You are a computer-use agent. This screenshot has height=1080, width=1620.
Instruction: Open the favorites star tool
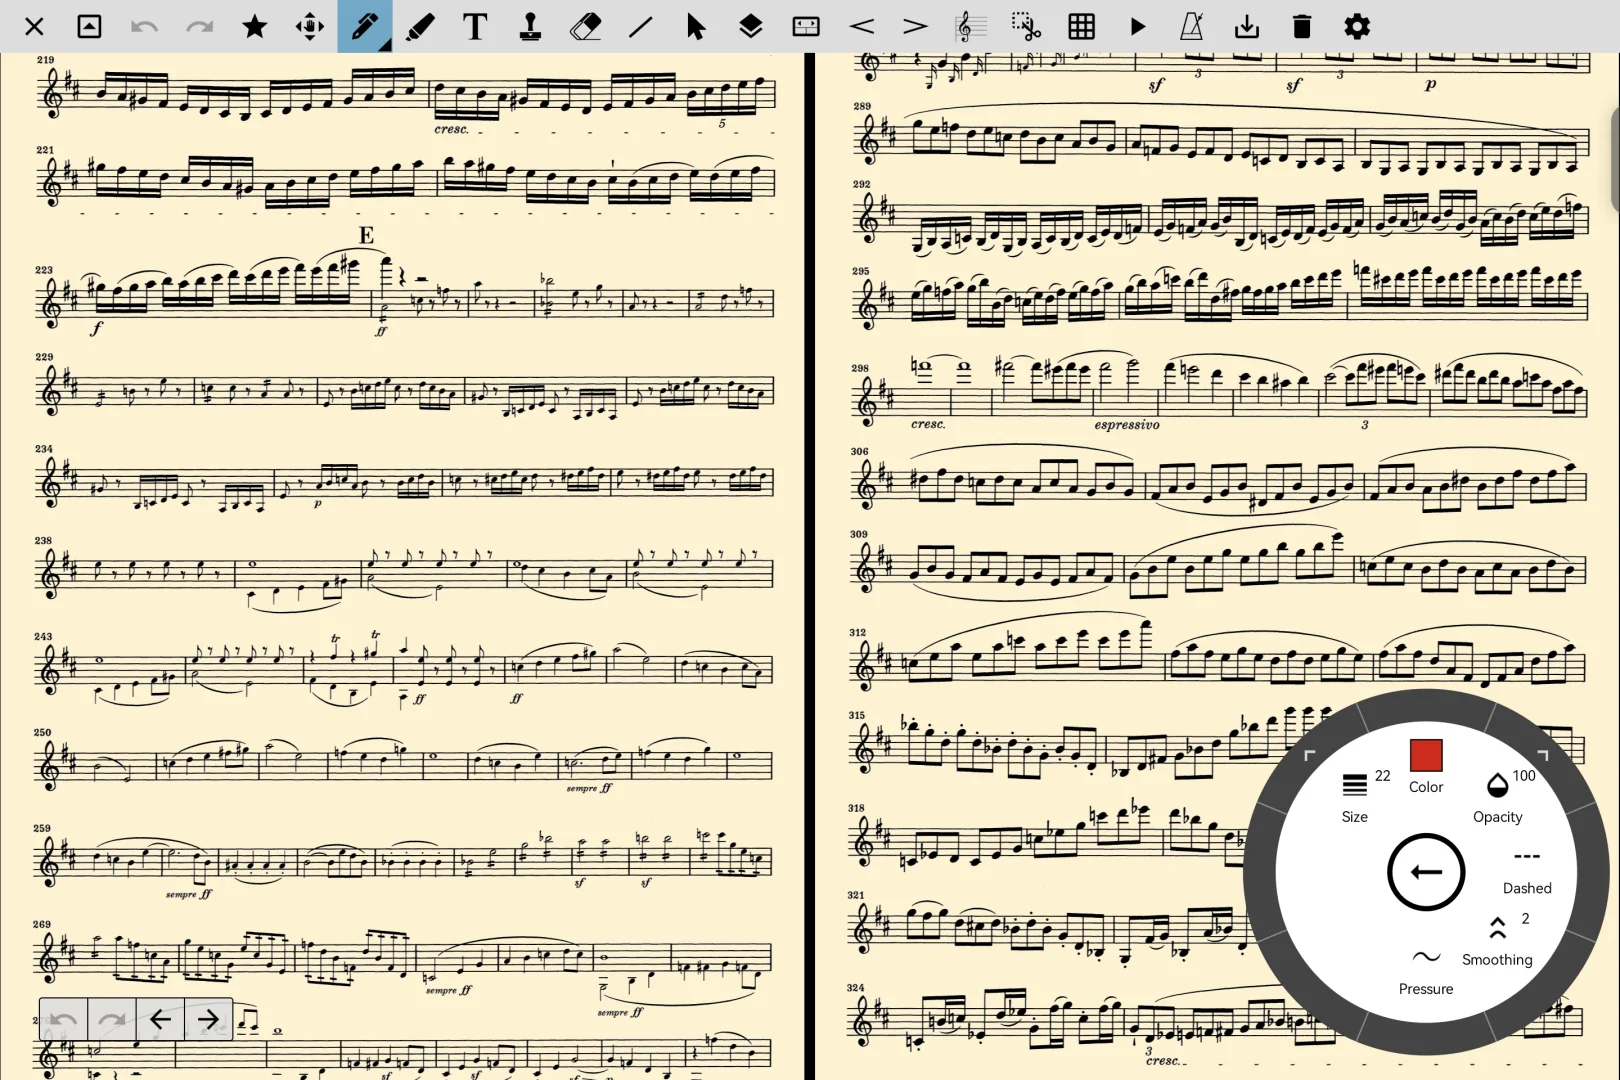coord(255,27)
